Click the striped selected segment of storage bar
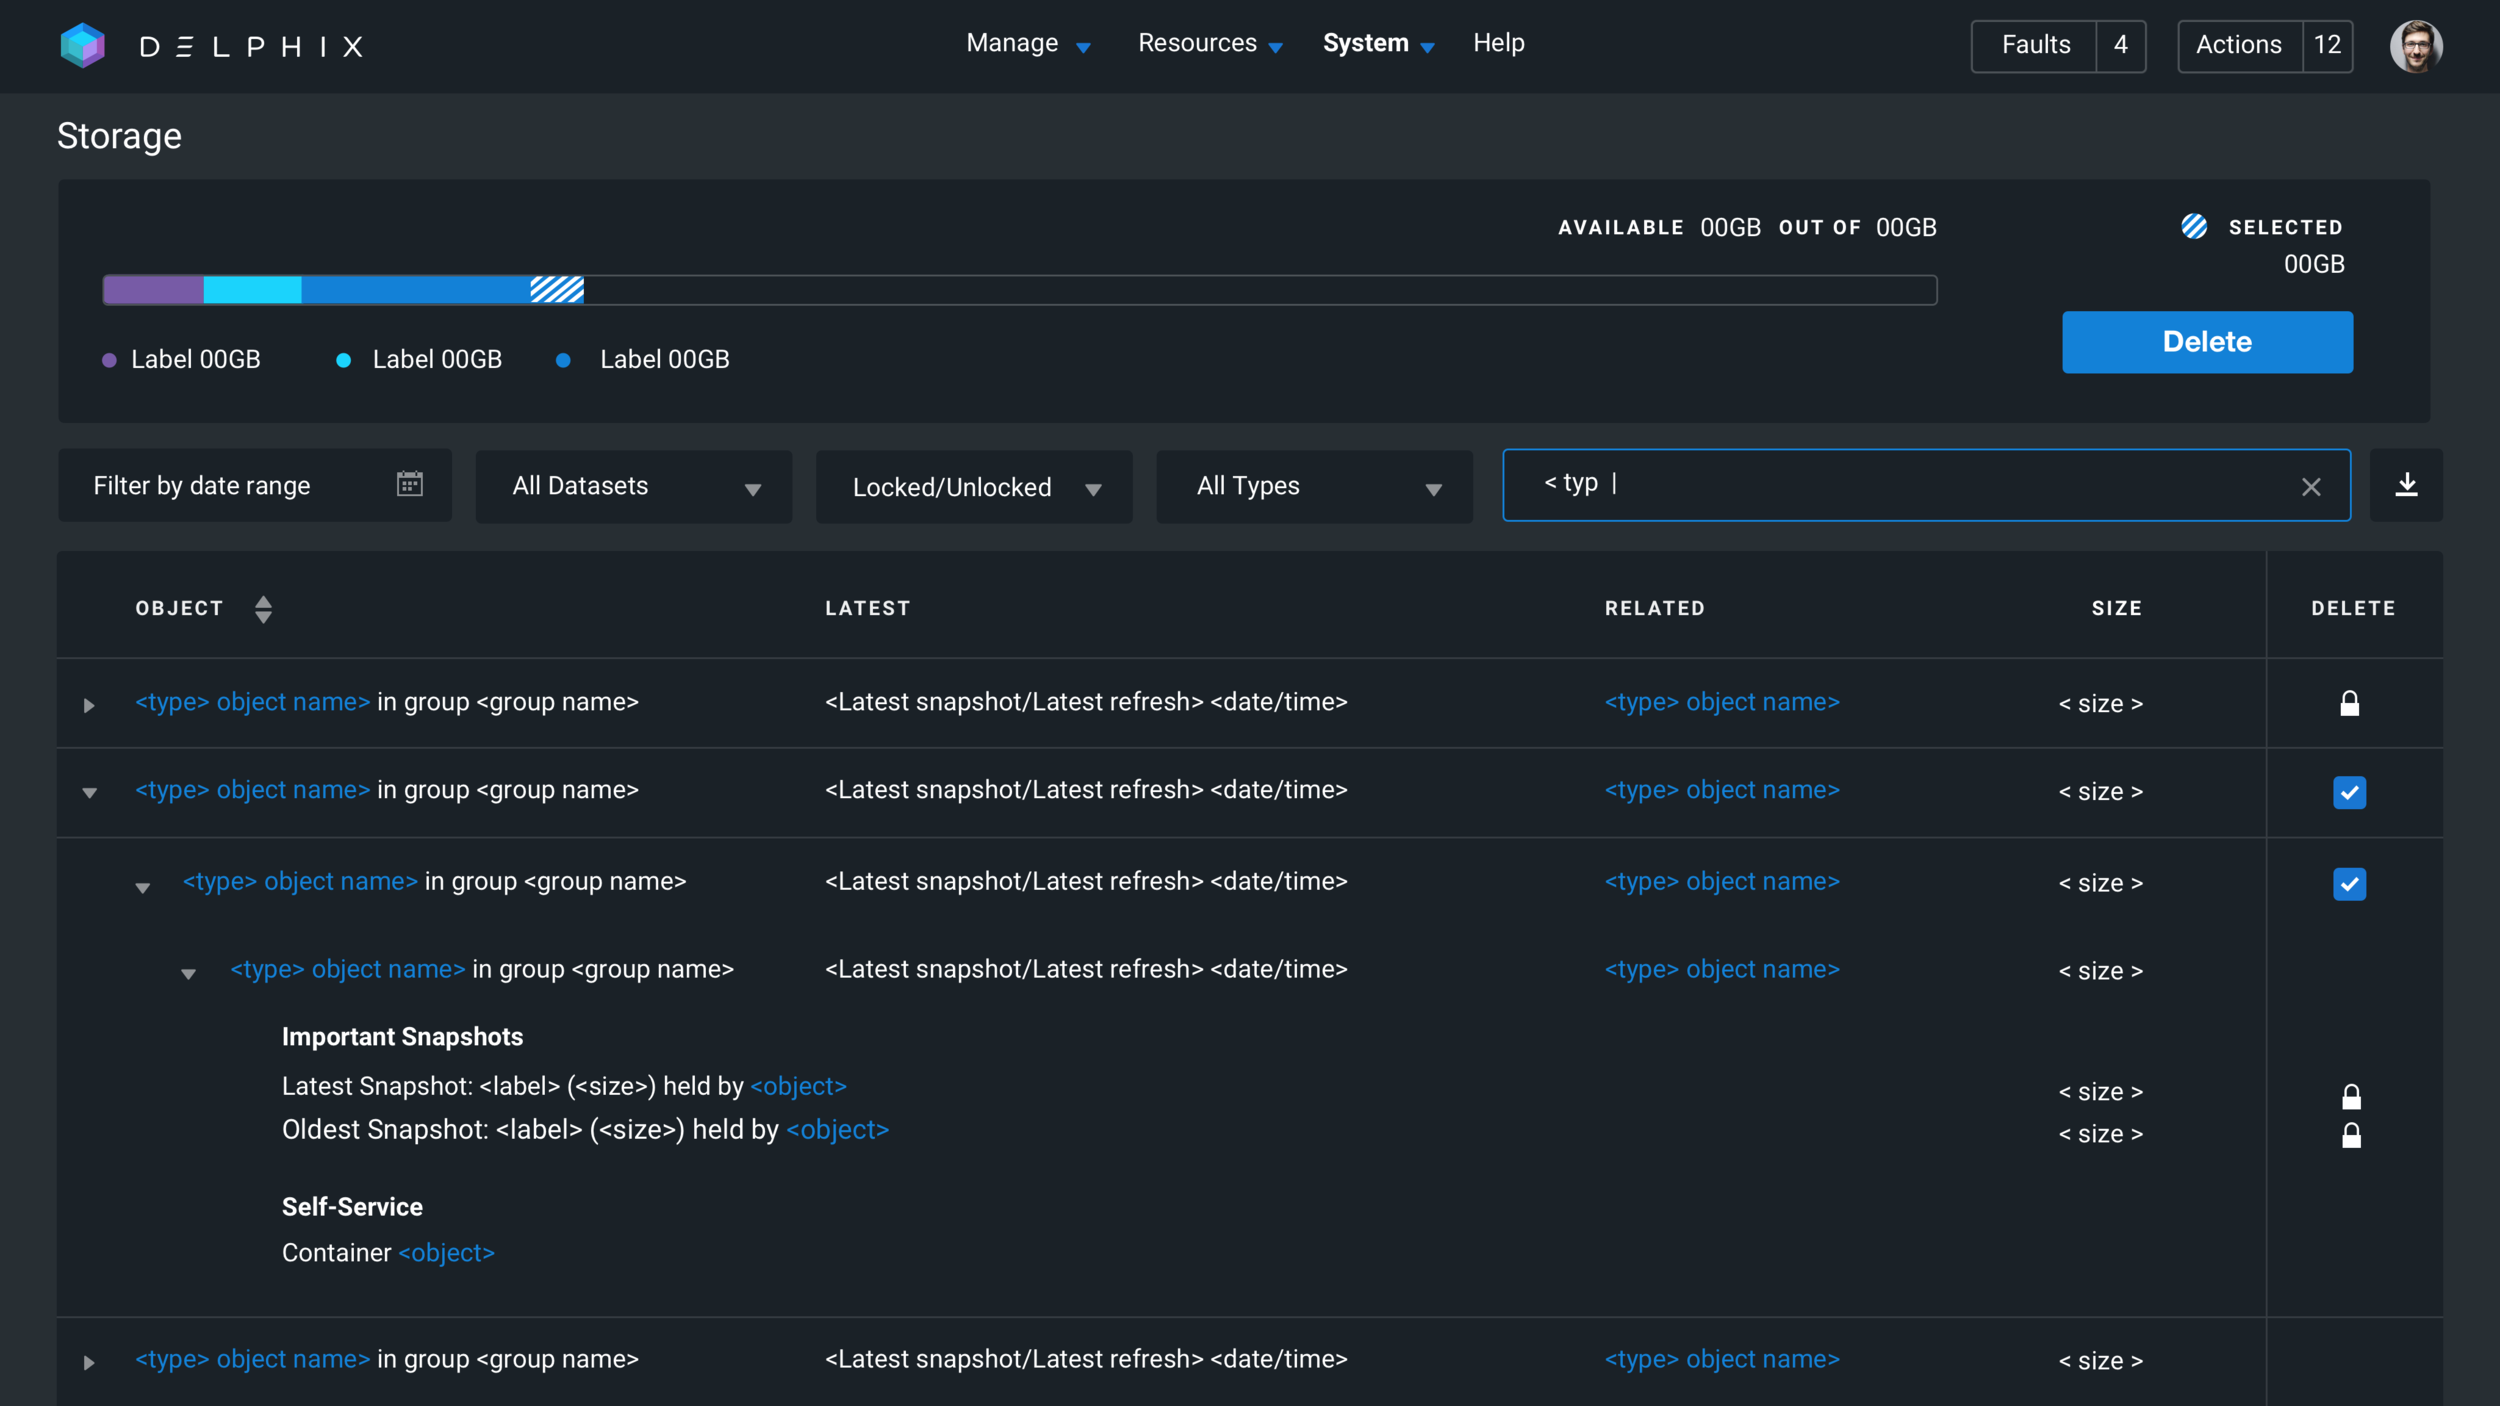The width and height of the screenshot is (2500, 1406). [557, 290]
